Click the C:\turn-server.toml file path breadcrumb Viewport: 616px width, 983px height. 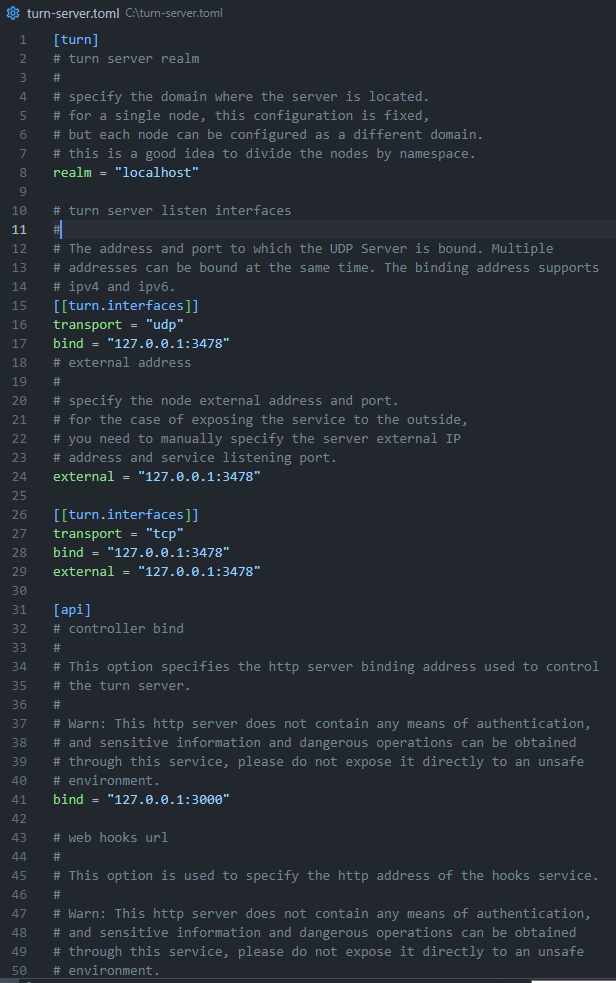(174, 13)
